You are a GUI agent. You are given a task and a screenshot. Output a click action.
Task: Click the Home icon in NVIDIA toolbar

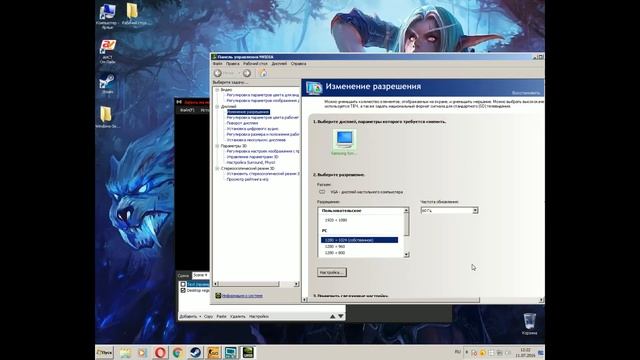coord(263,73)
